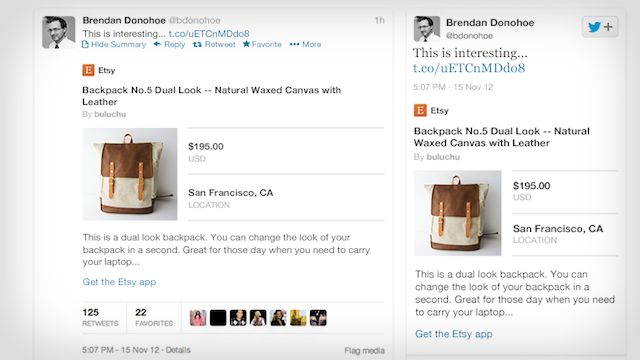Open the More options menu

(x=305, y=44)
